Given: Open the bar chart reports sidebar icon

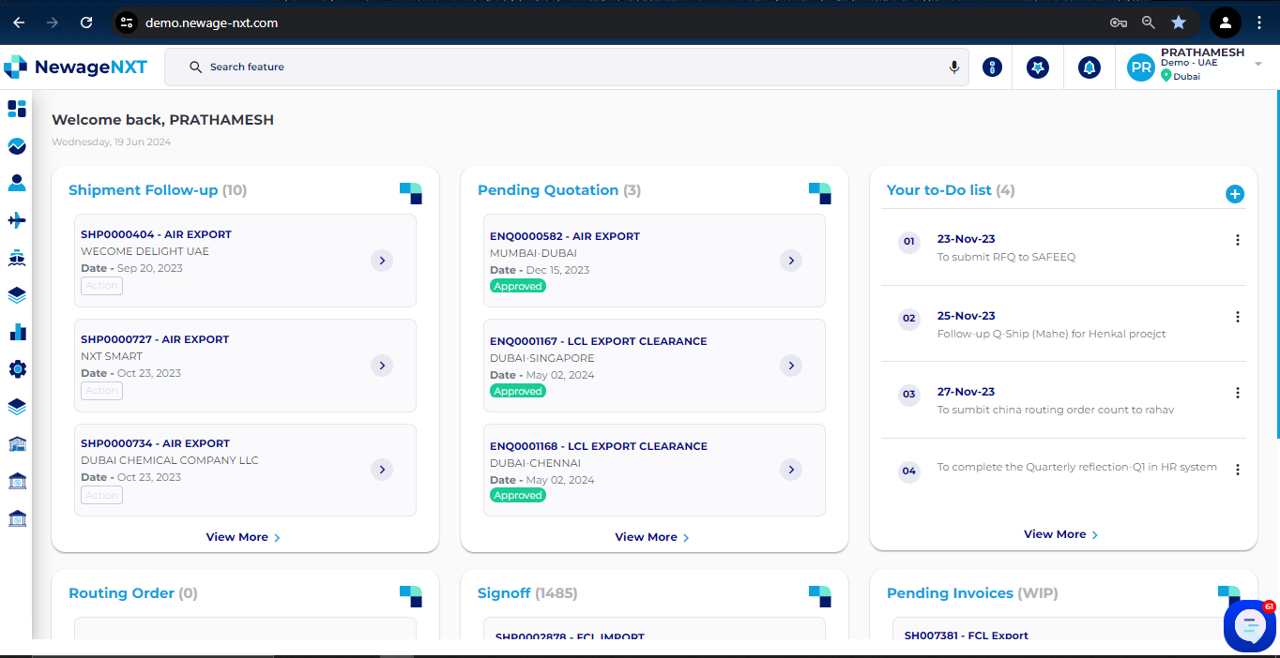Looking at the screenshot, I should pos(16,331).
